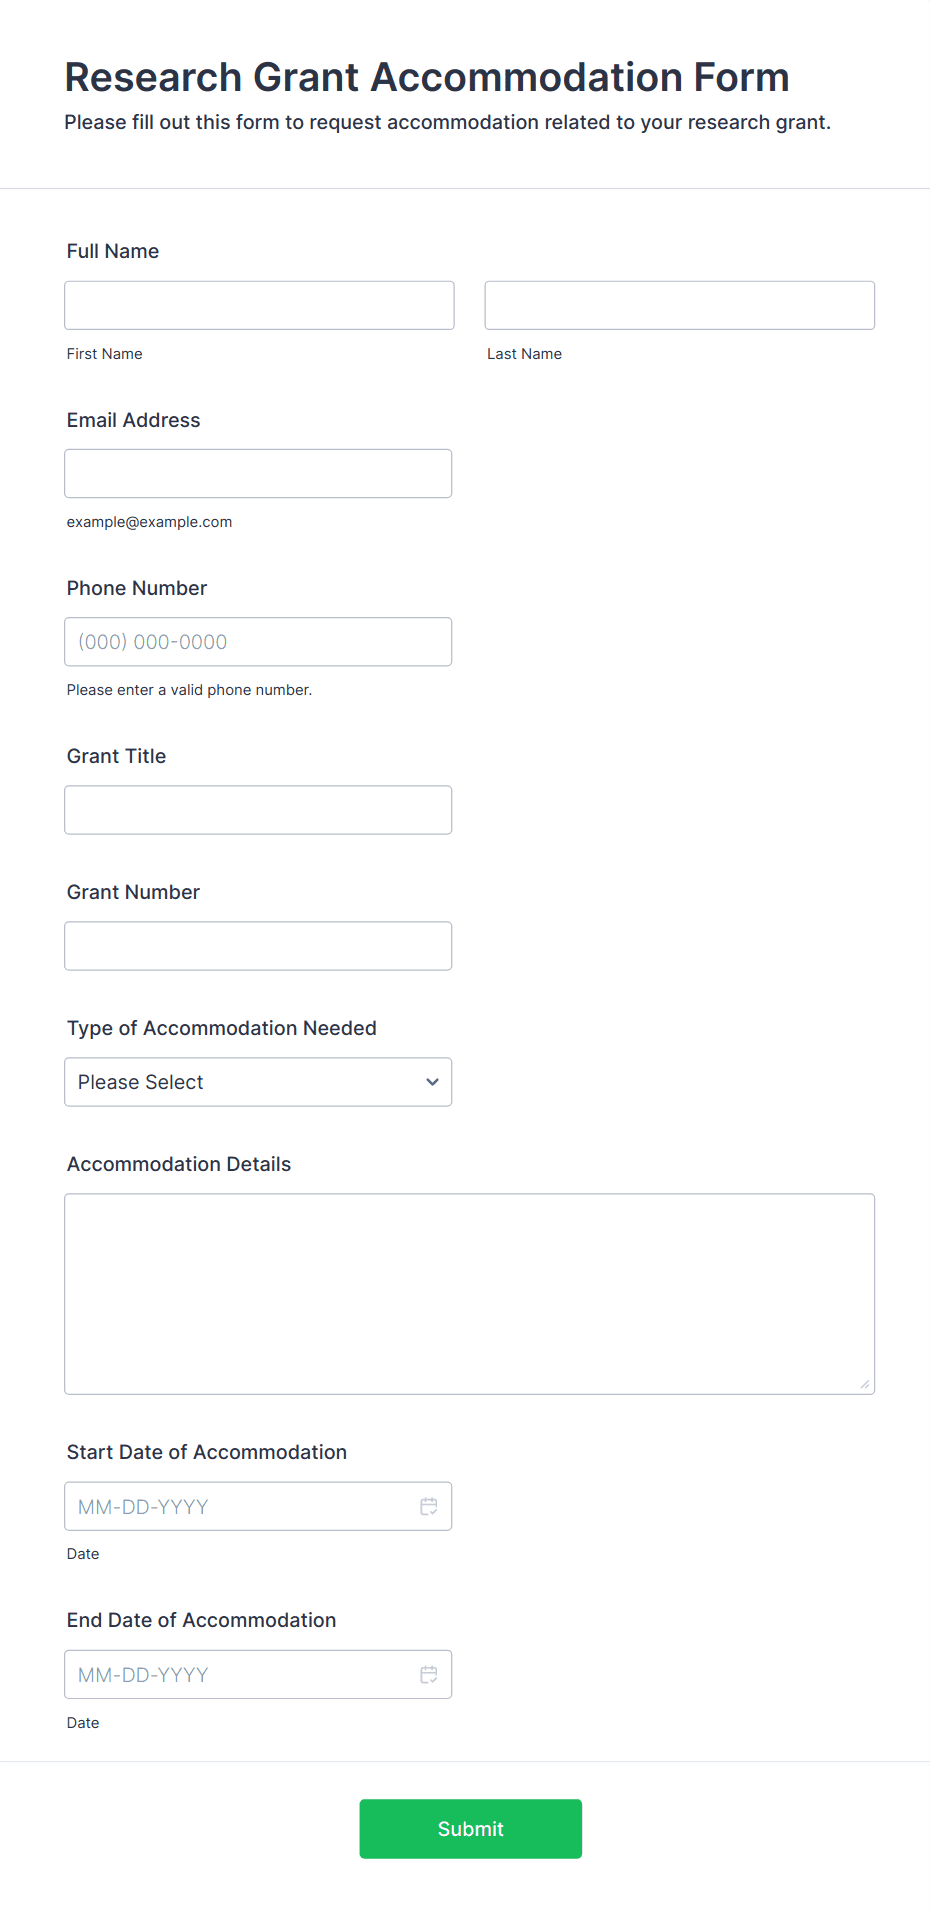The image size is (930, 1908).
Task: Click the Full Name label
Action: (x=113, y=251)
